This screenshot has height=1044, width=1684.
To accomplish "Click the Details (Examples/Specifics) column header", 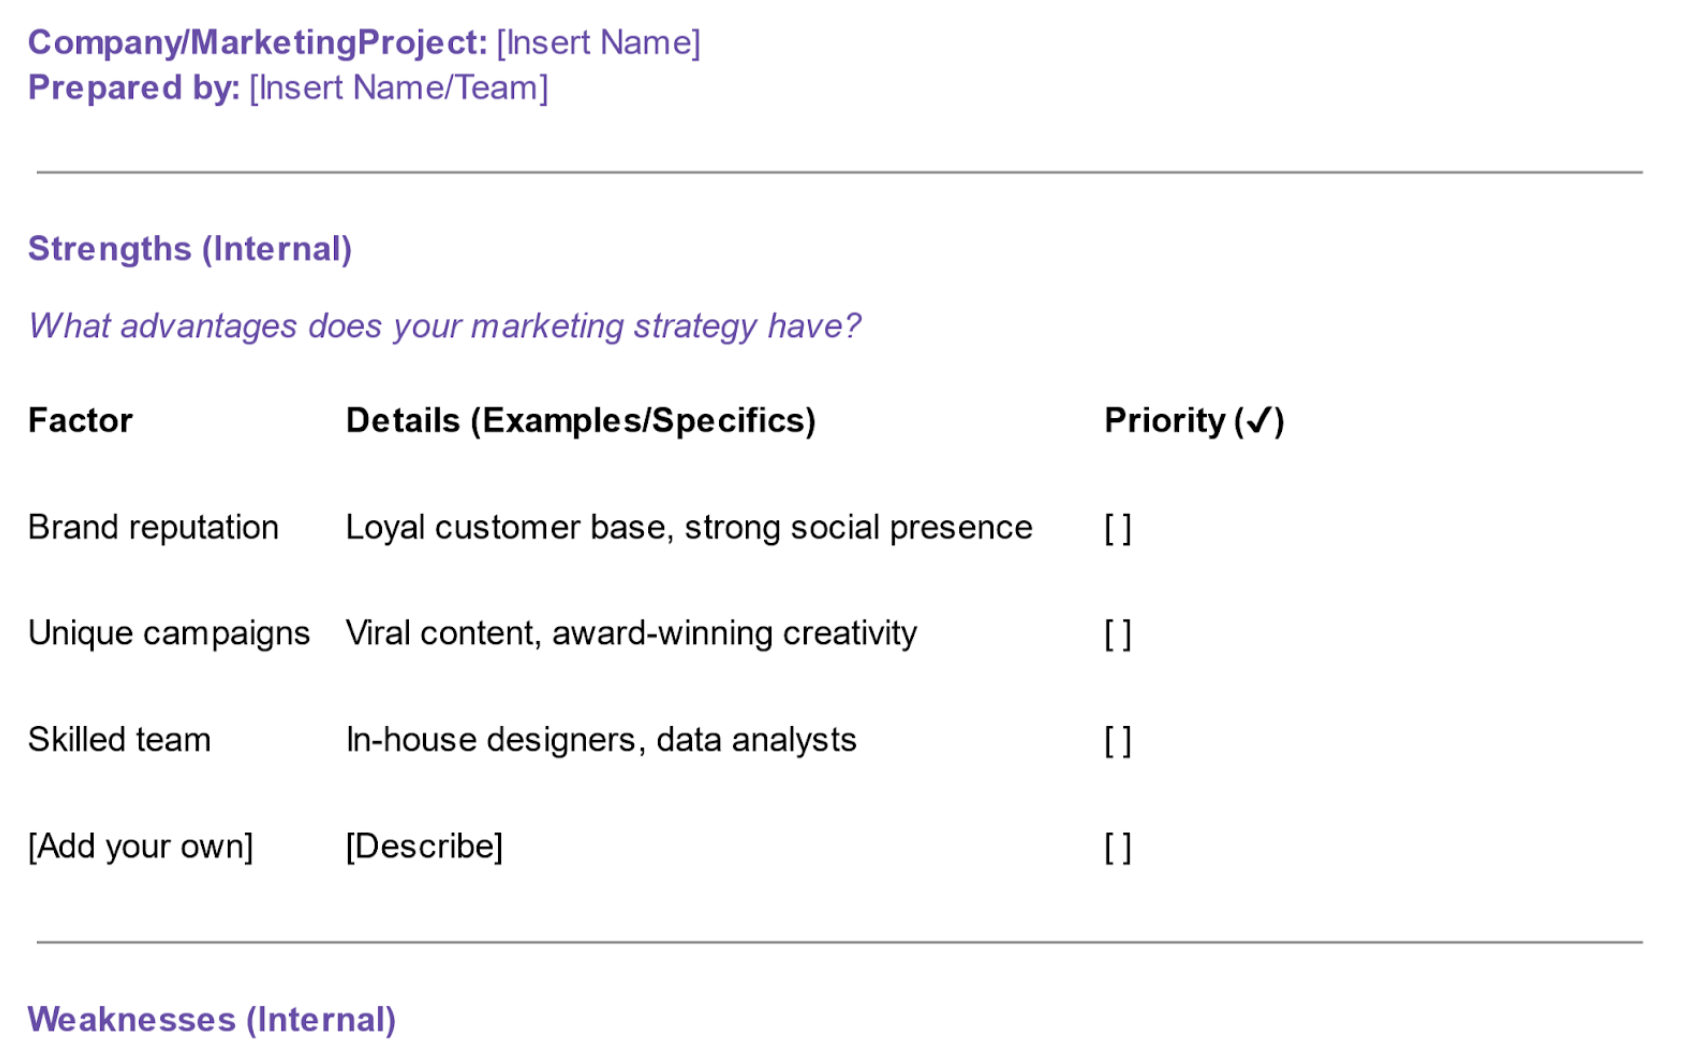I will tap(580, 420).
